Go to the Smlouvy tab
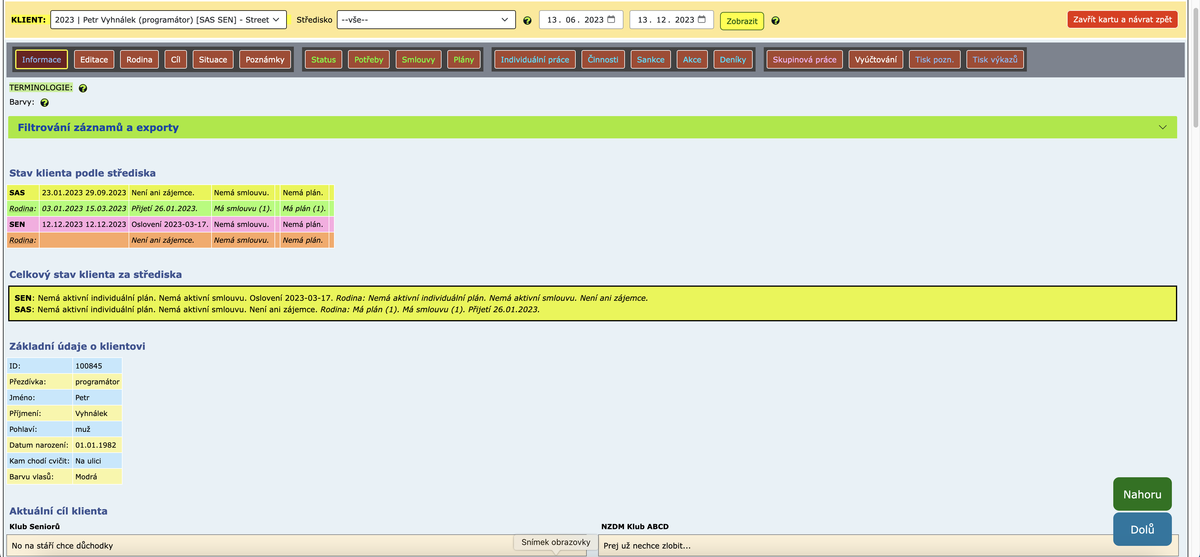The height and width of the screenshot is (557, 1200). [x=418, y=60]
